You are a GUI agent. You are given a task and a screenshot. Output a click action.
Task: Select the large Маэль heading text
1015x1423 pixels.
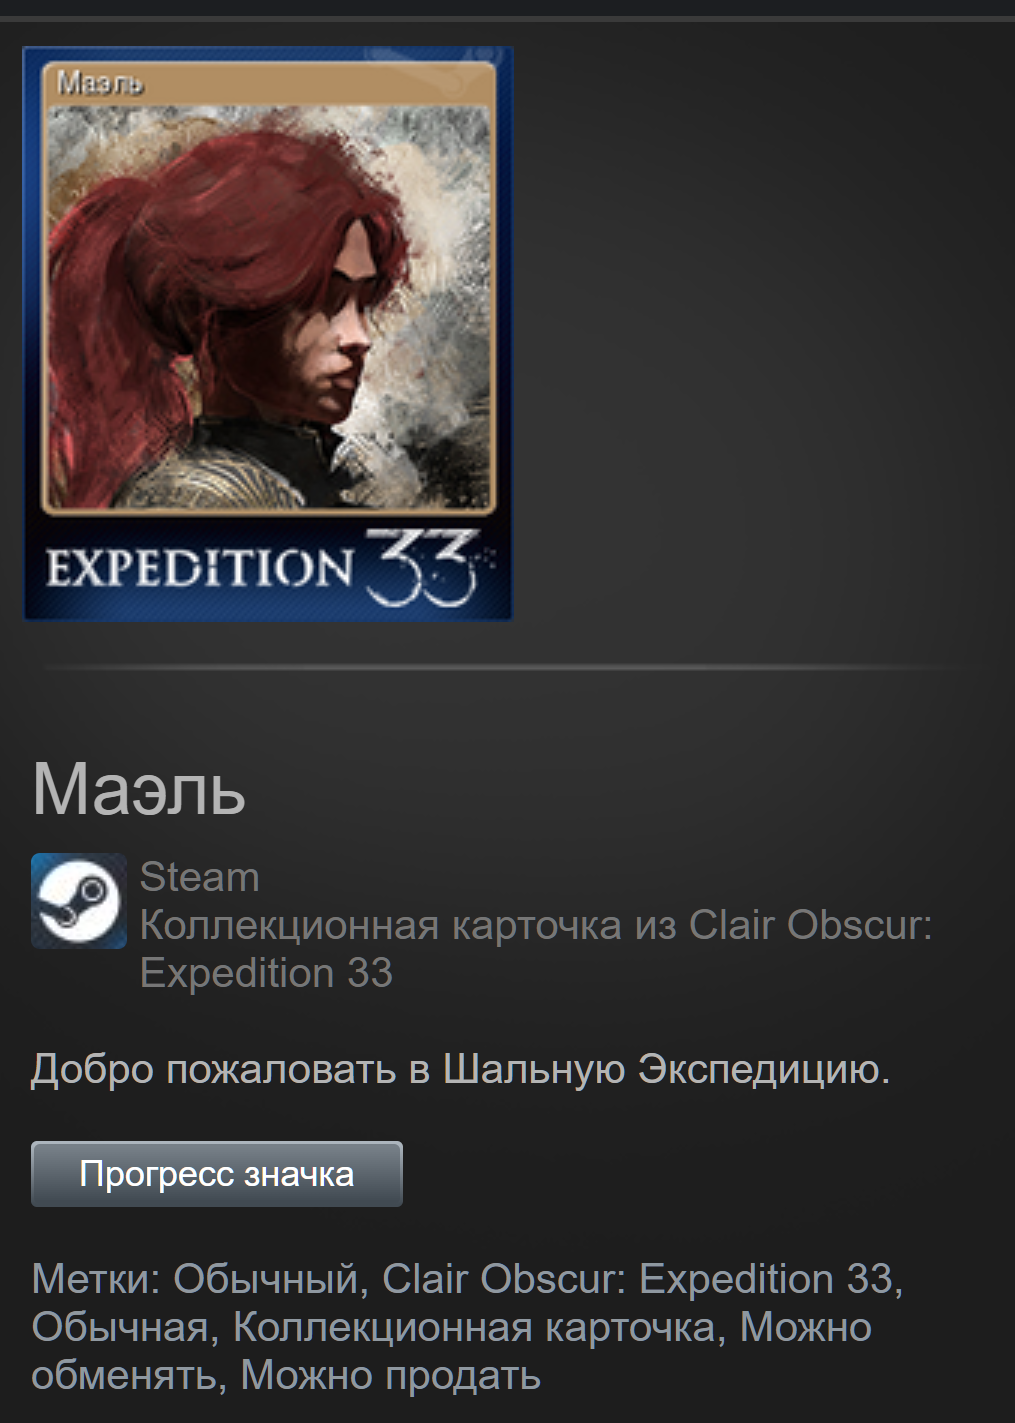(139, 789)
